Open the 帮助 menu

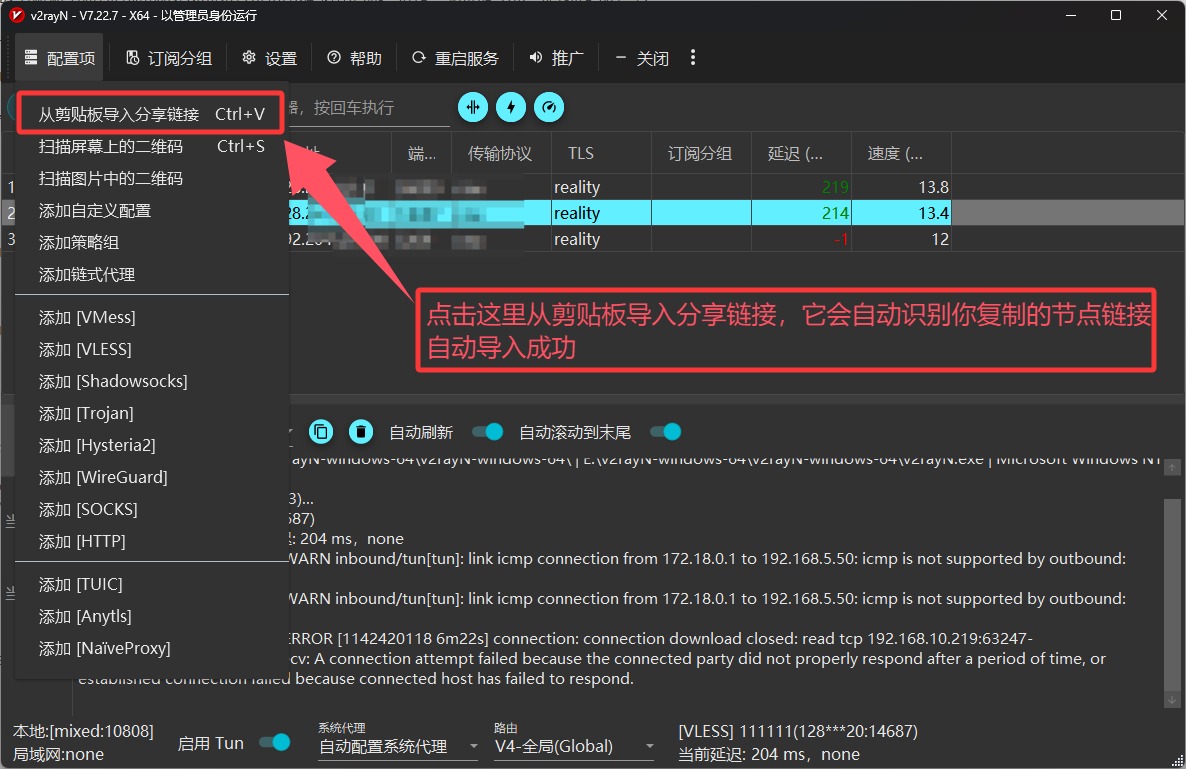(354, 58)
